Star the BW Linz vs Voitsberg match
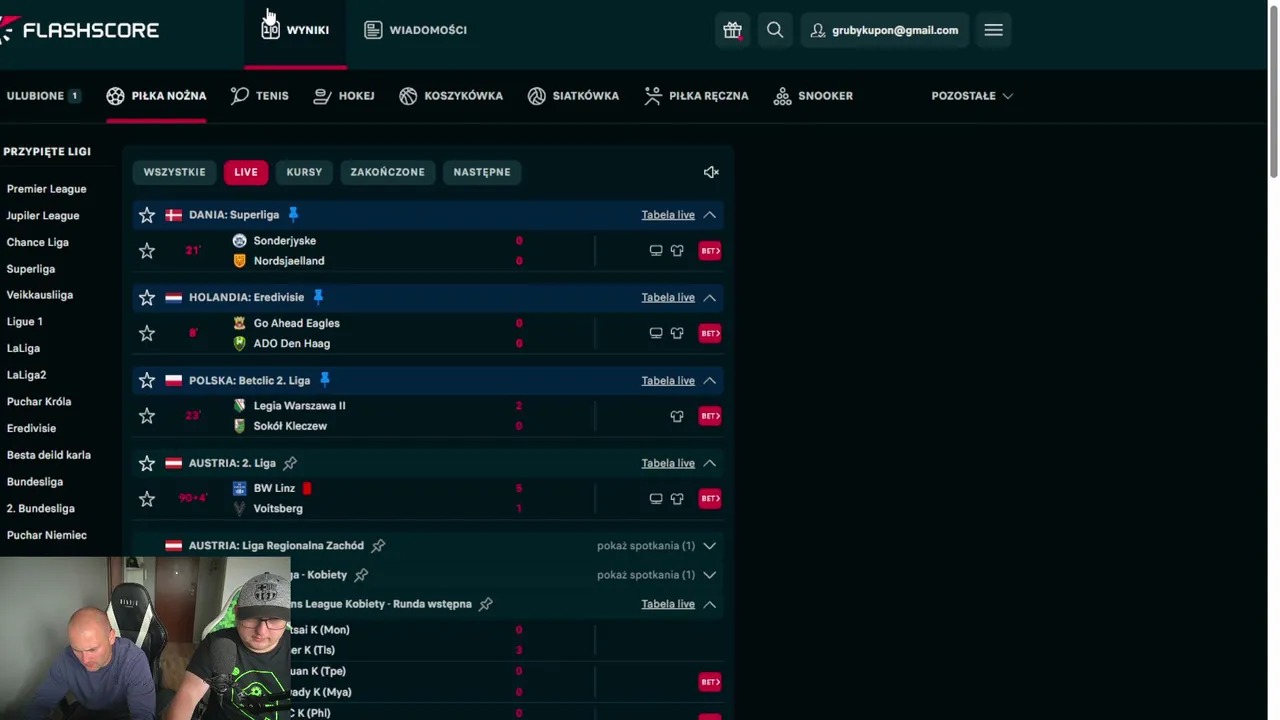The image size is (1280, 720). 147,498
